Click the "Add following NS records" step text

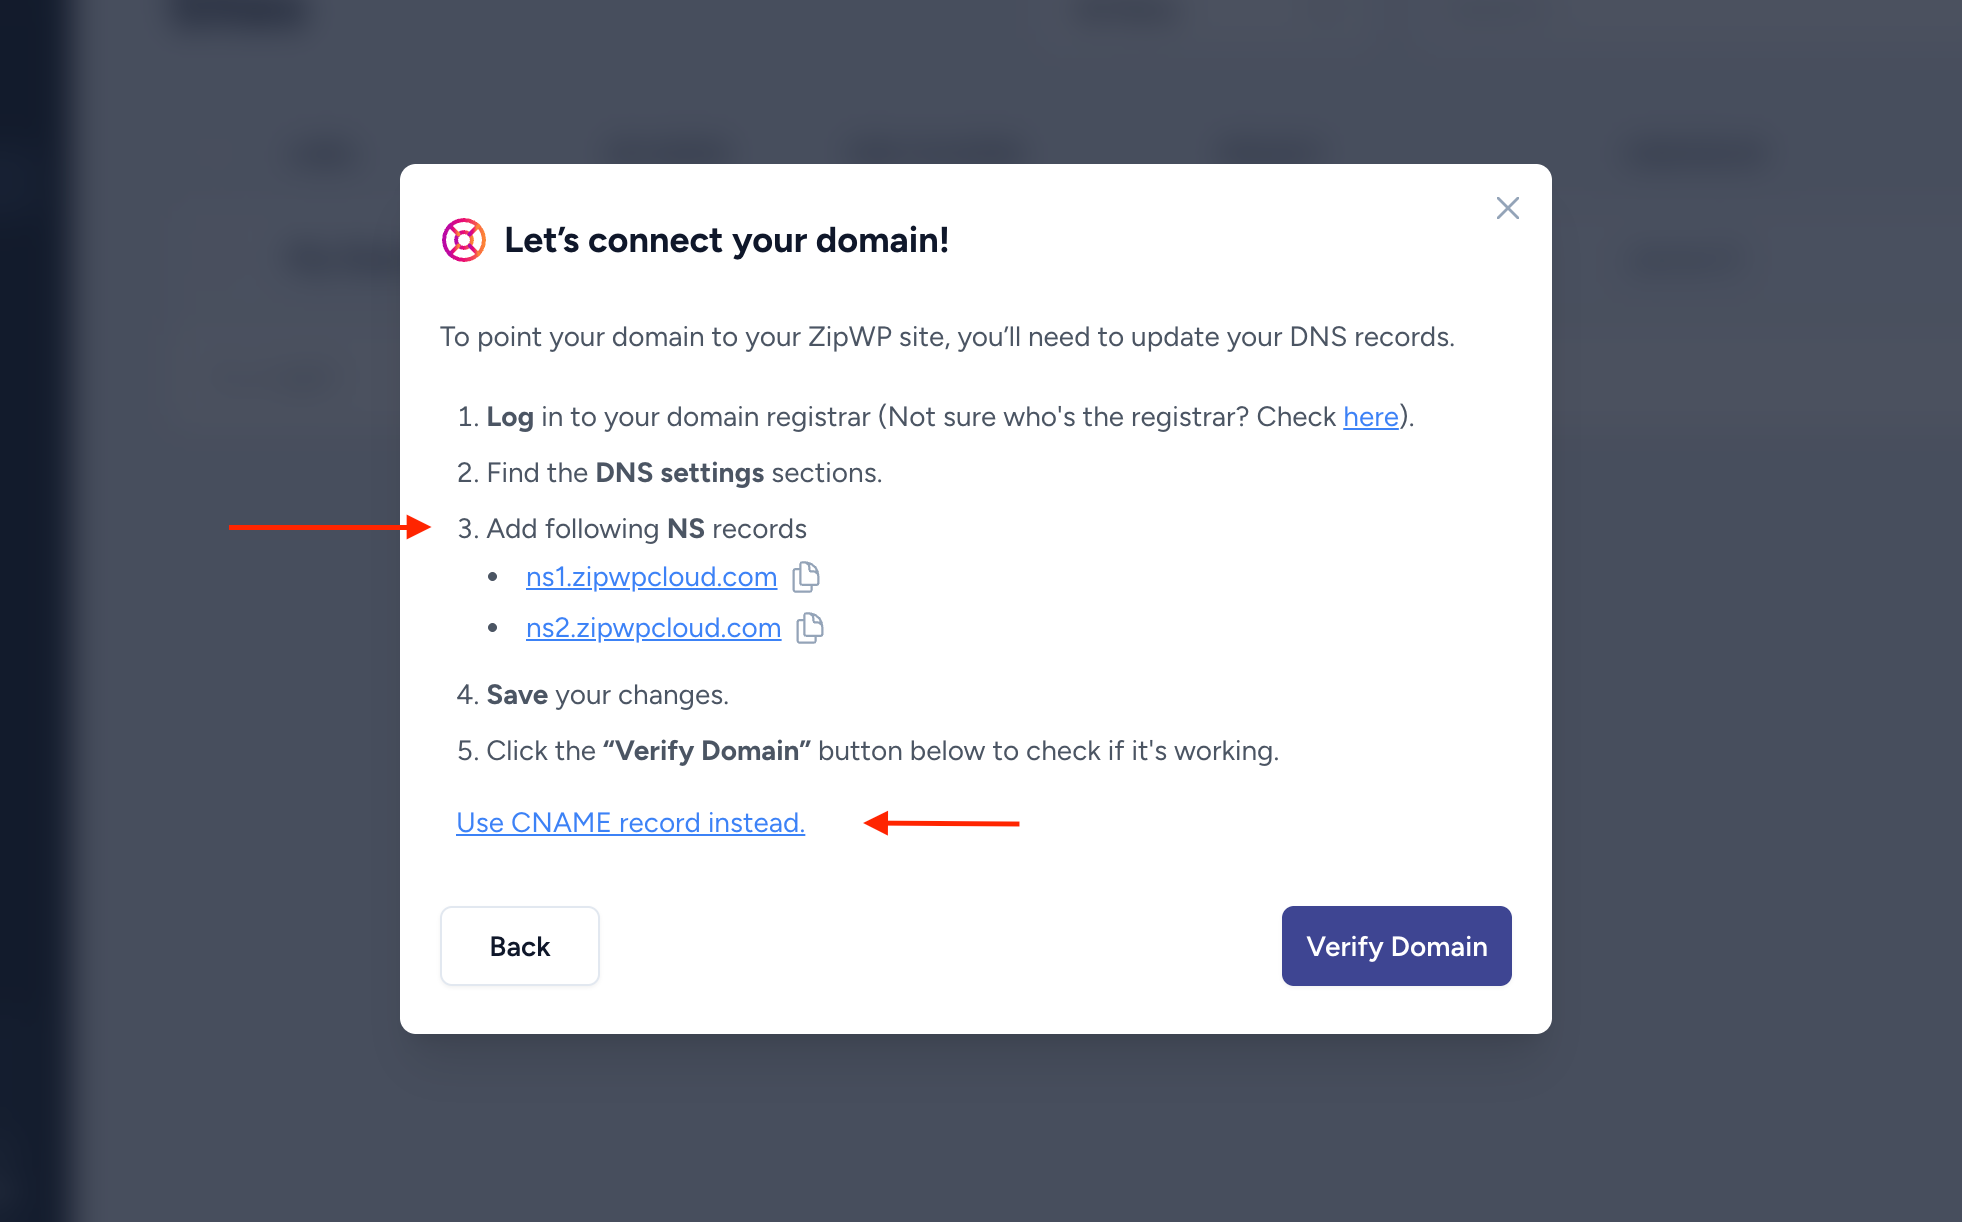pyautogui.click(x=646, y=529)
